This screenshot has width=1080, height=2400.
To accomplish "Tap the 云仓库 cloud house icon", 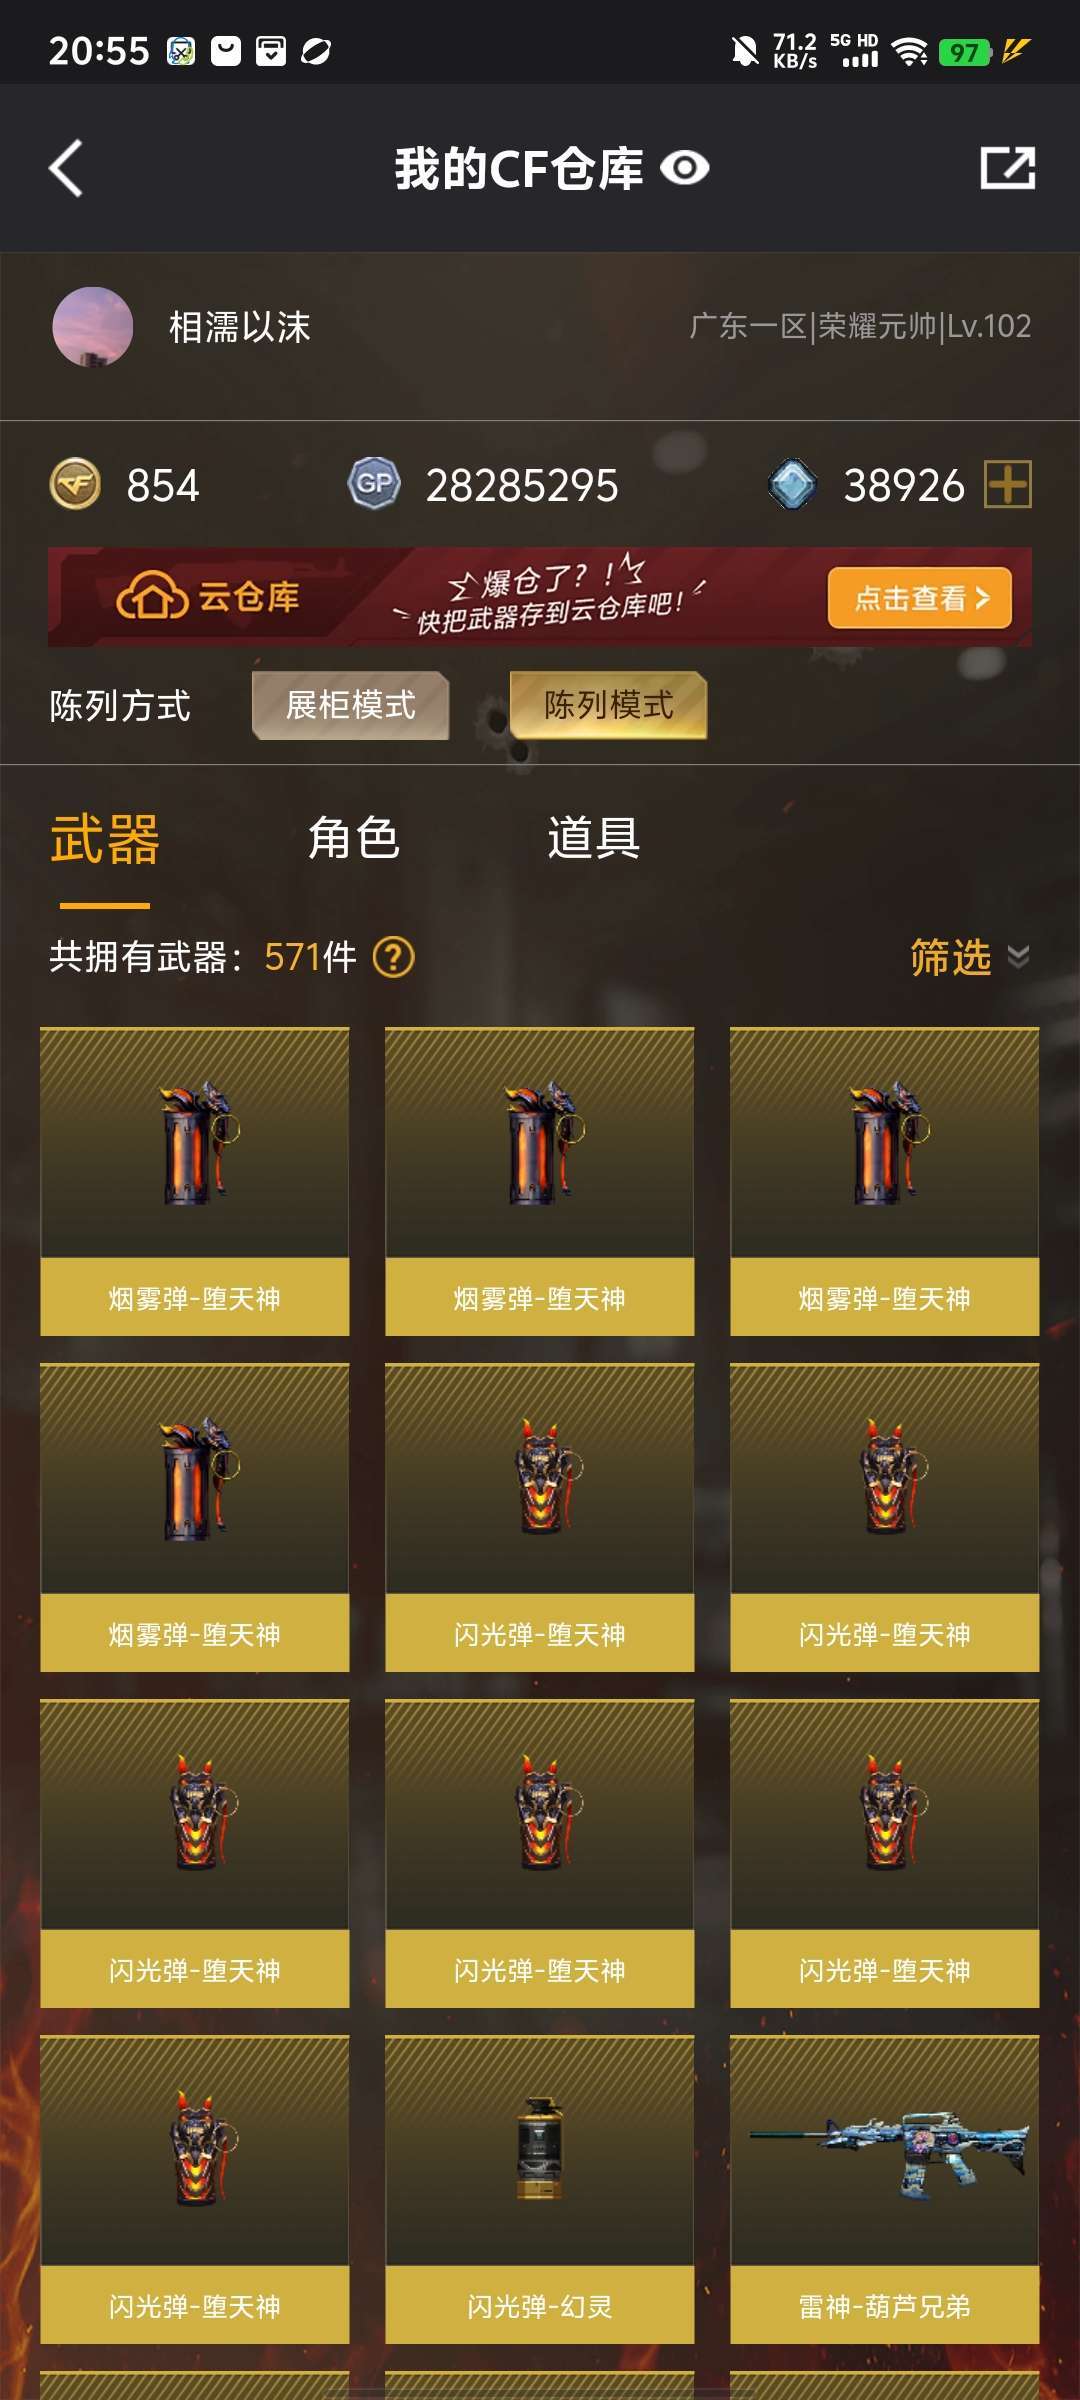I will [x=152, y=597].
